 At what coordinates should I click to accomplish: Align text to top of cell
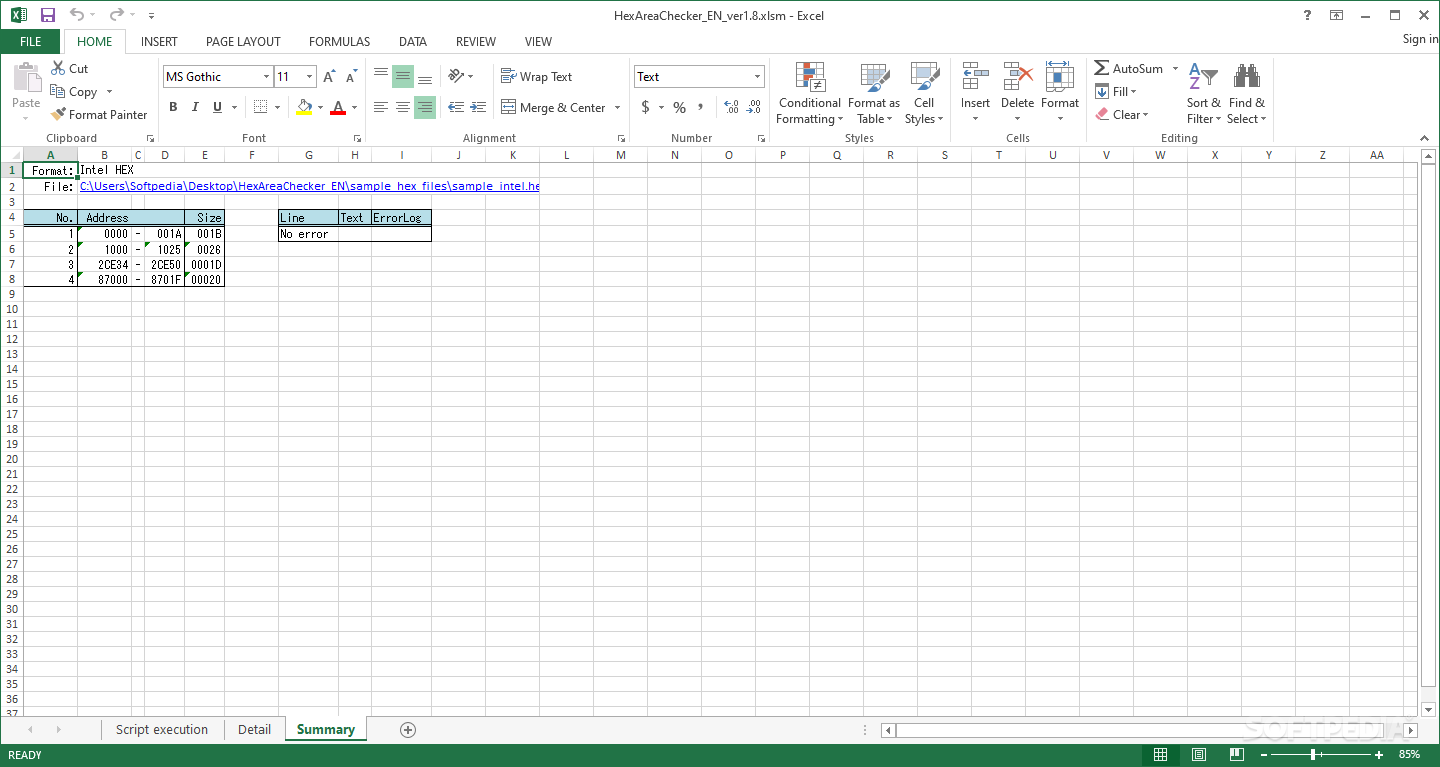(x=381, y=76)
